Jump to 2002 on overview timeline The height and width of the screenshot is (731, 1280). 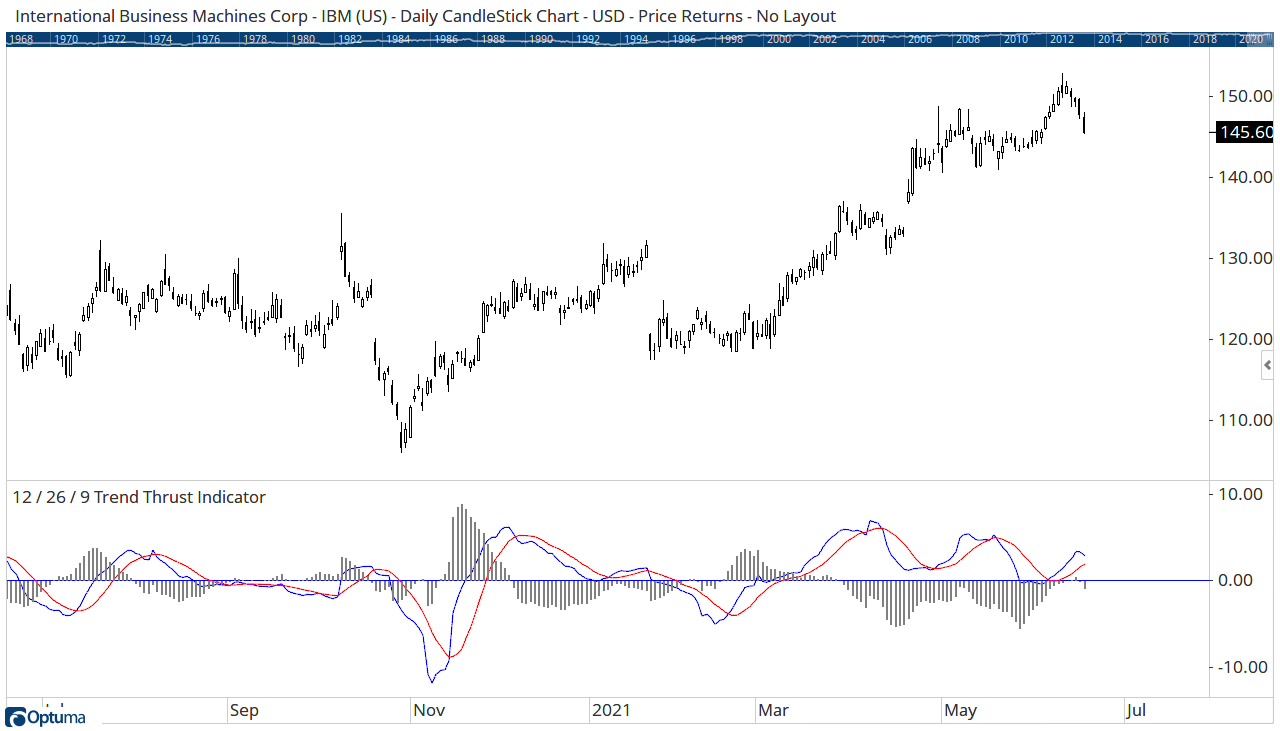click(825, 39)
